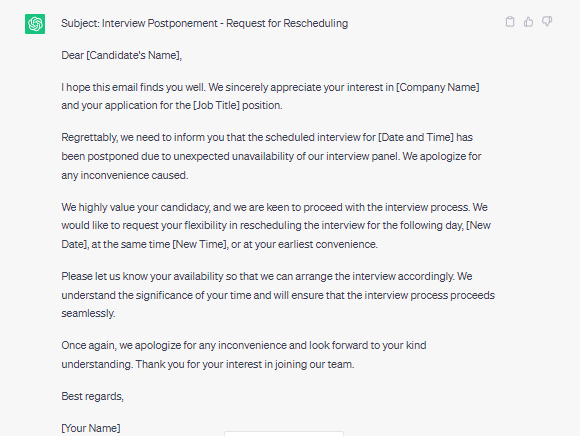Give the response a thumbs up
The height and width of the screenshot is (436, 580).
click(528, 22)
